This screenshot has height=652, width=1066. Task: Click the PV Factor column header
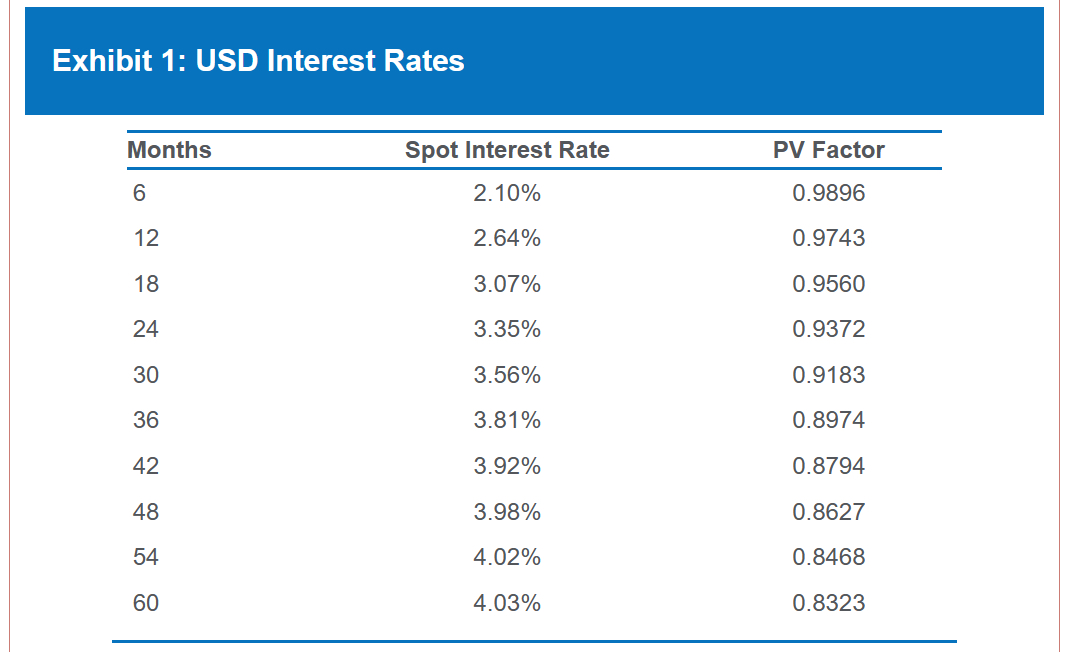point(828,150)
